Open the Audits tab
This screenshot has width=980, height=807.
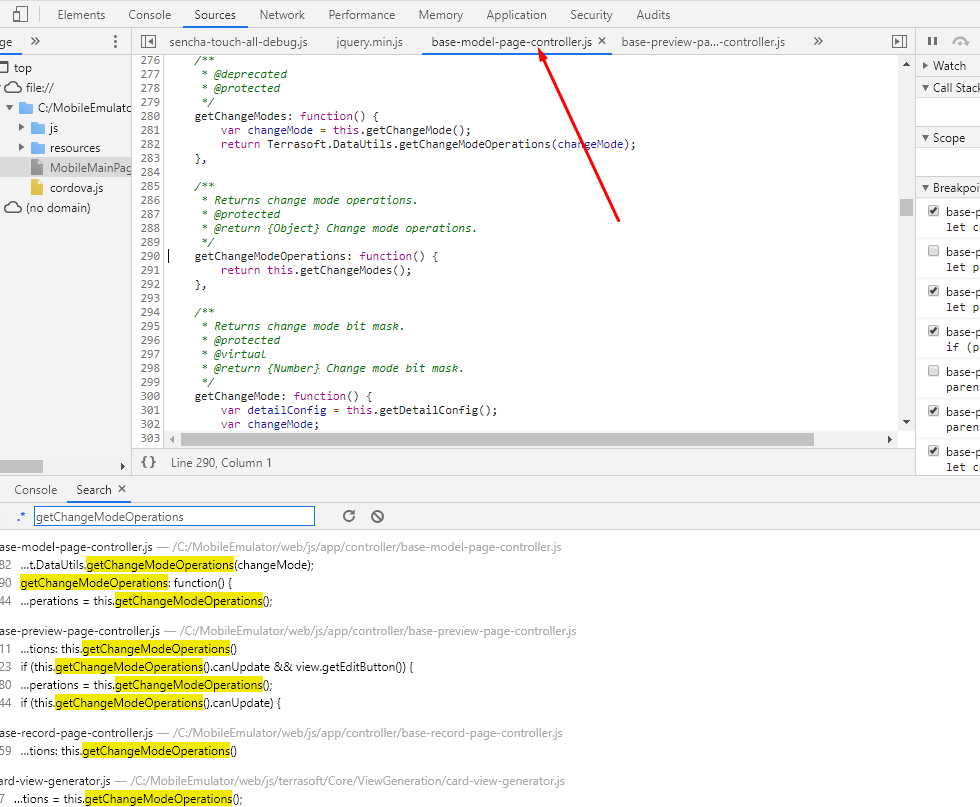653,14
